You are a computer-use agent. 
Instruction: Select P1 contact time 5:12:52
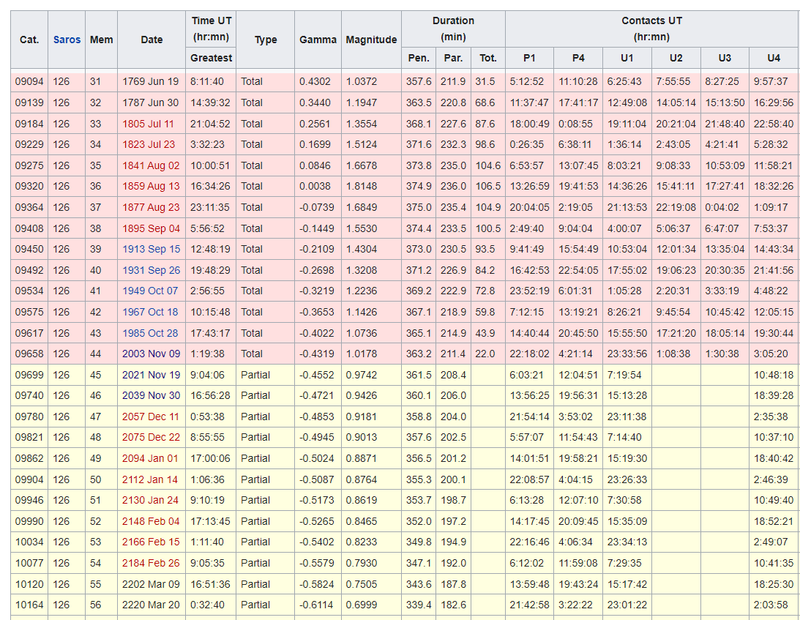[x=529, y=82]
